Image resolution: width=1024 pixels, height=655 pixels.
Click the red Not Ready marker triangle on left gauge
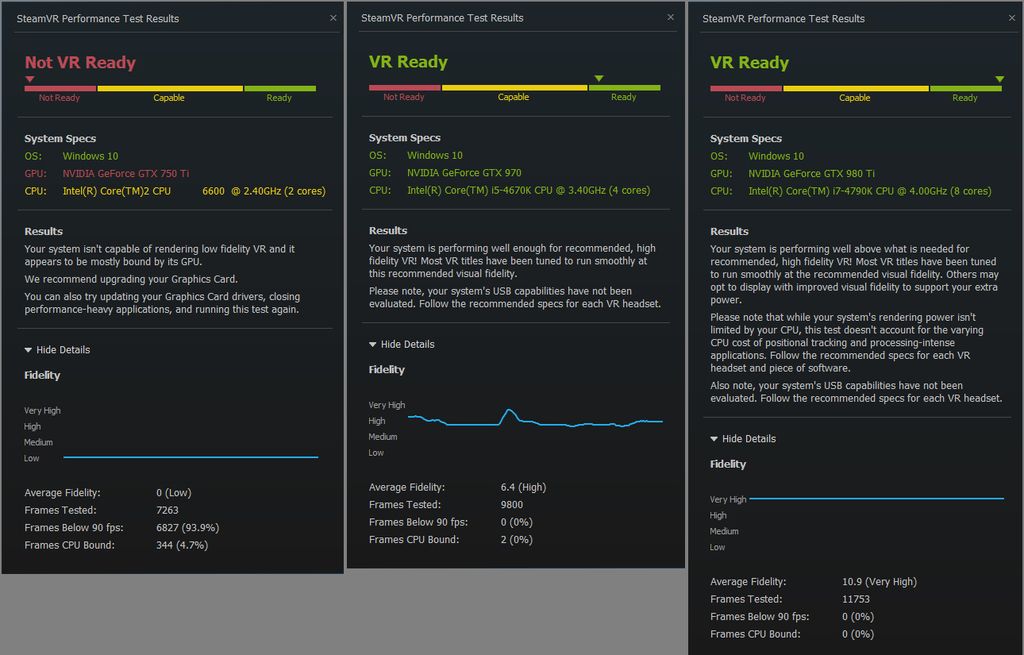coord(28,77)
